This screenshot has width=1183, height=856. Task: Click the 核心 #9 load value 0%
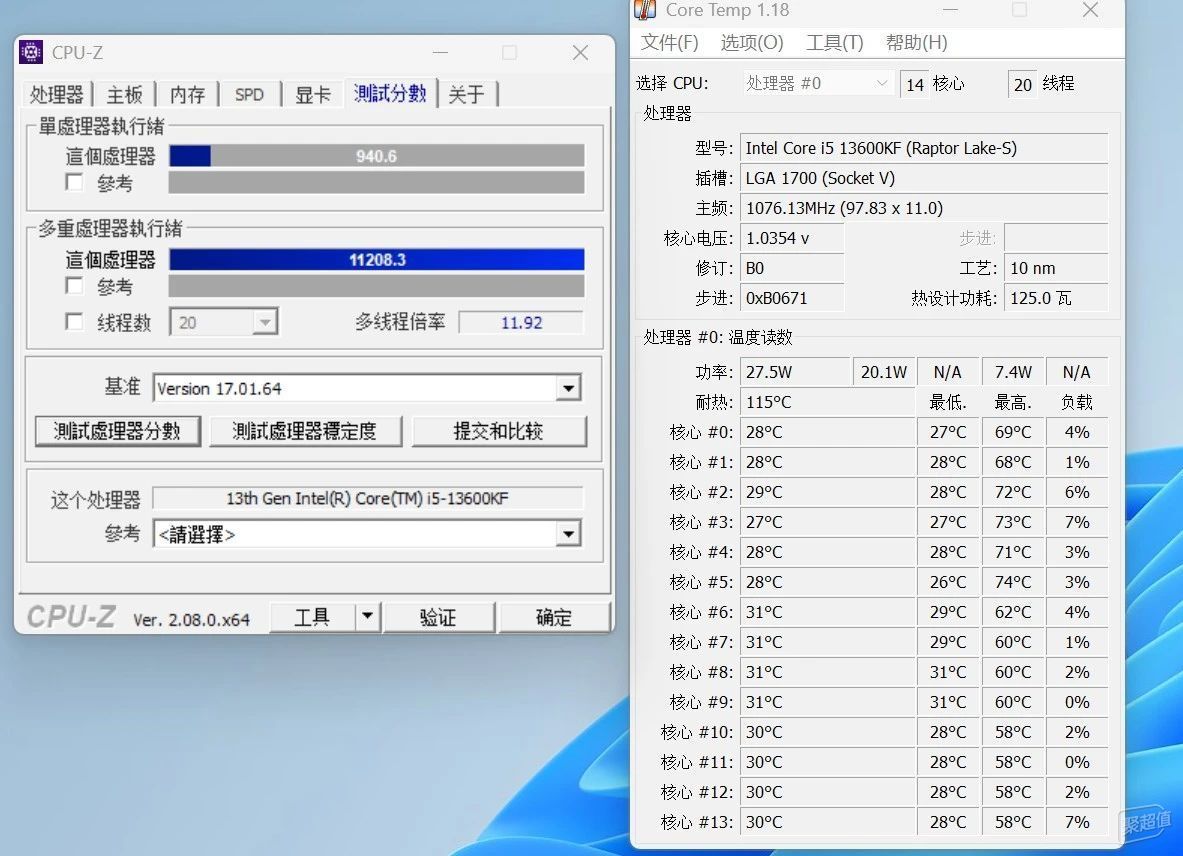pyautogui.click(x=1077, y=702)
